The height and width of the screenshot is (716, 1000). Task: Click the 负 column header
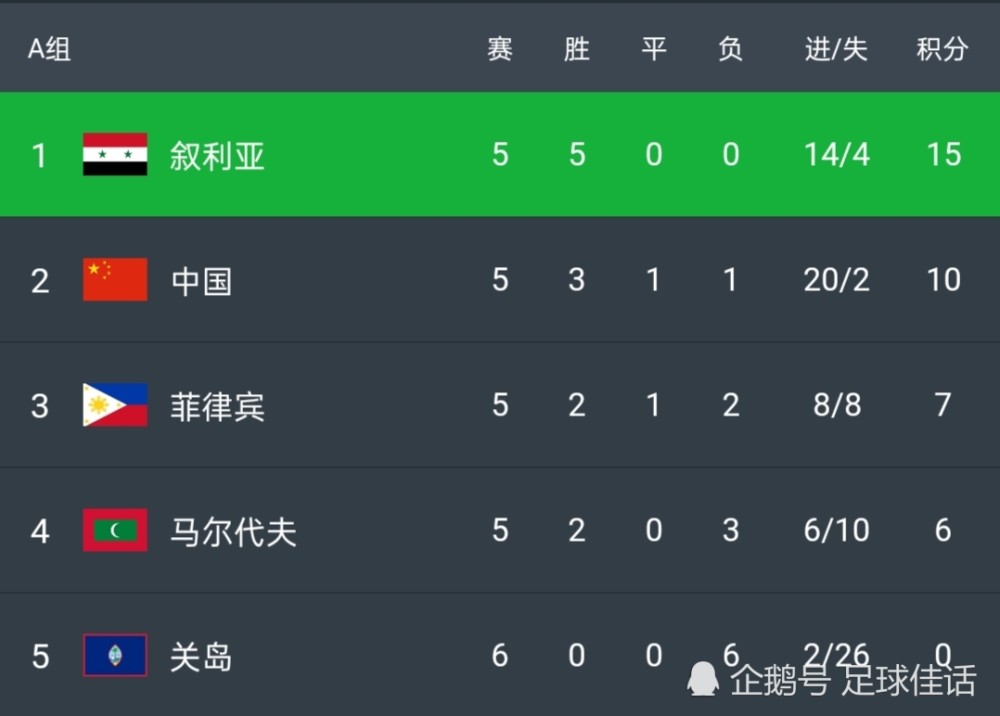click(x=730, y=49)
